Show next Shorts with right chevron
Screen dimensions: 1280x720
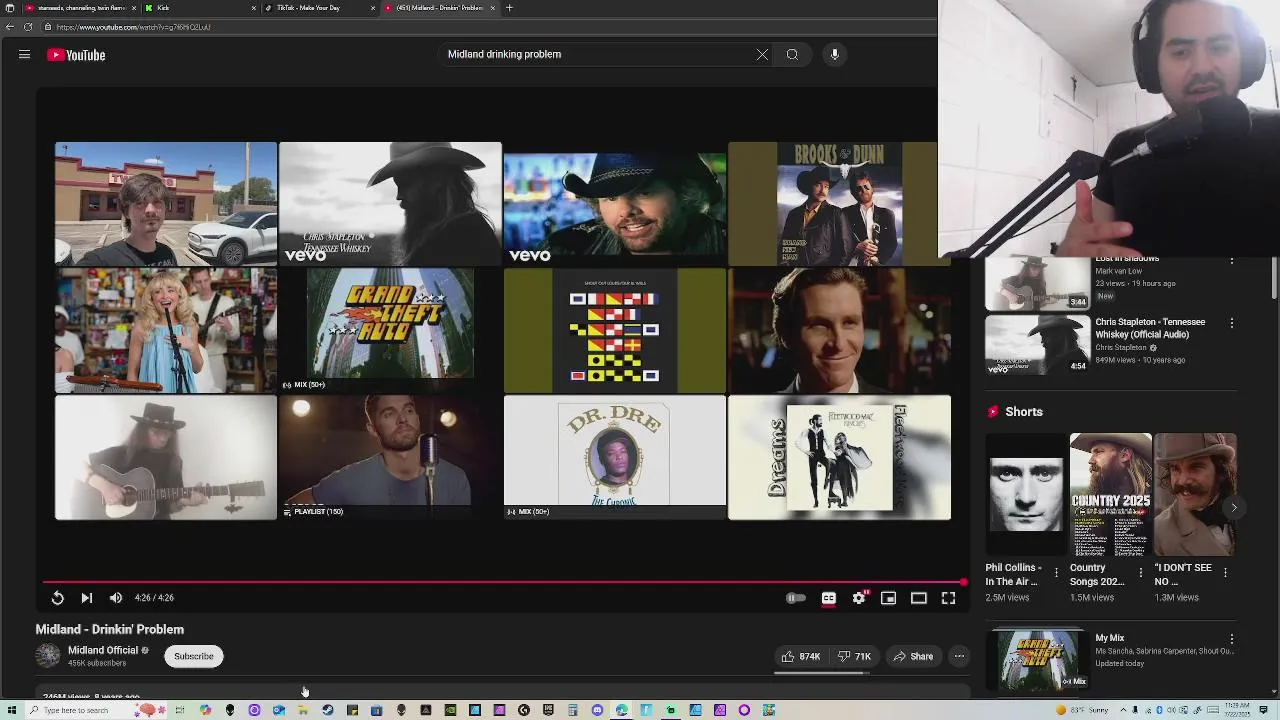[1234, 508]
